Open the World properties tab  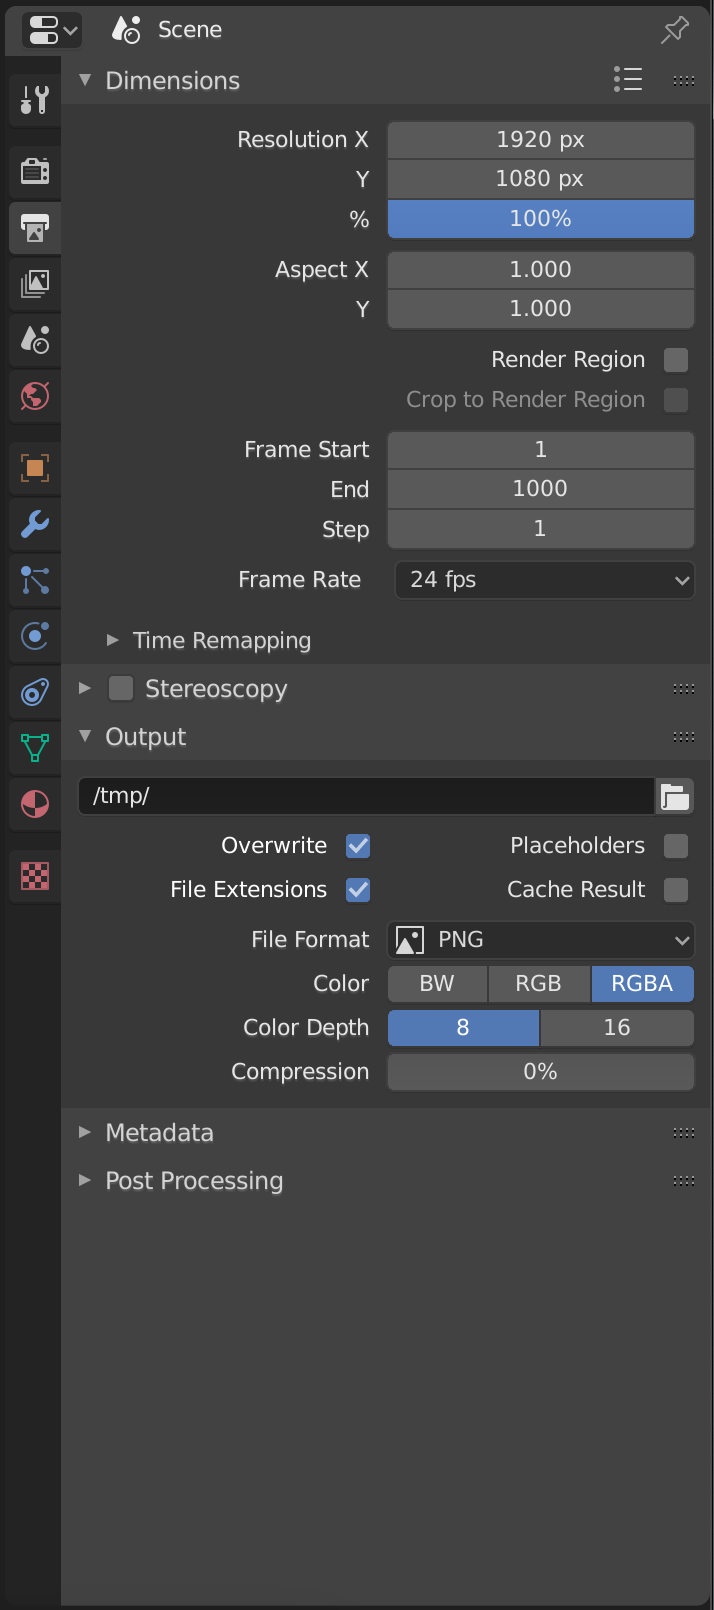click(35, 396)
